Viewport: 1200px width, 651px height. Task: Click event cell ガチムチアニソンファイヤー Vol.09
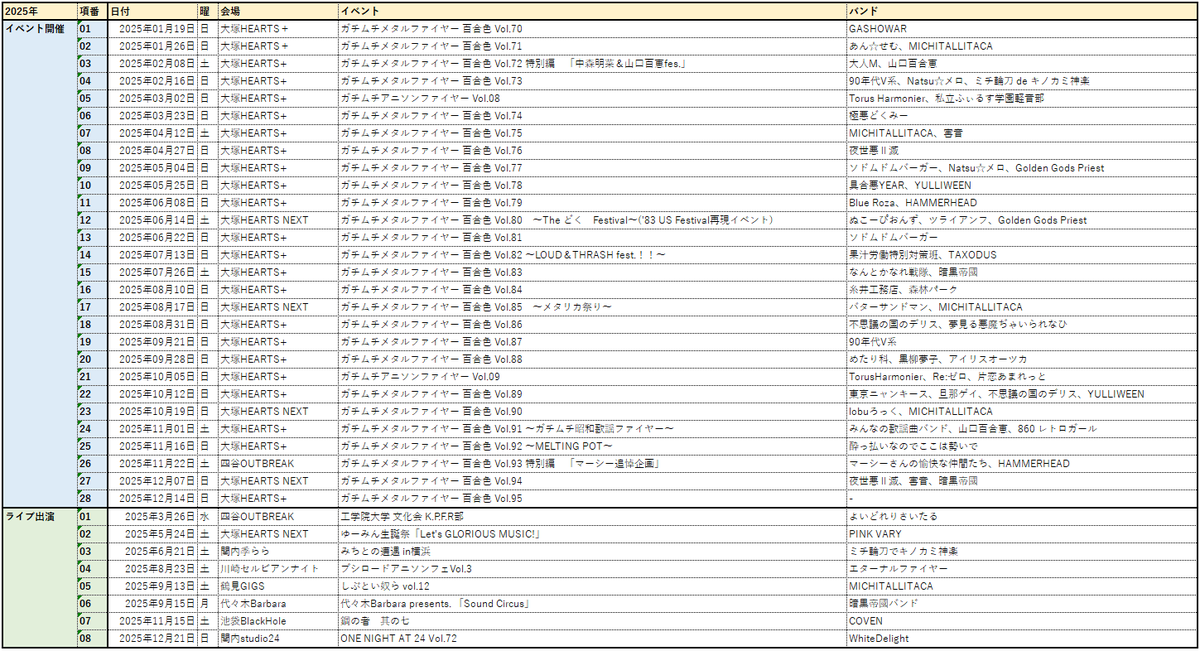point(591,376)
